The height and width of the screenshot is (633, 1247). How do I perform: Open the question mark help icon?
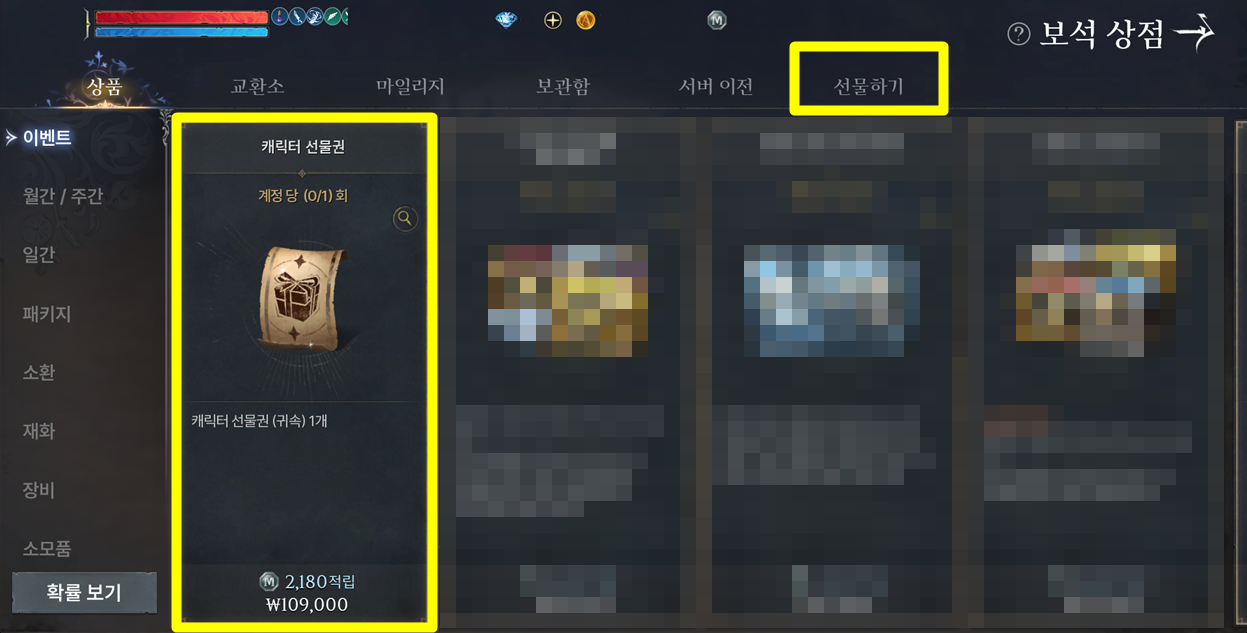pos(1018,35)
